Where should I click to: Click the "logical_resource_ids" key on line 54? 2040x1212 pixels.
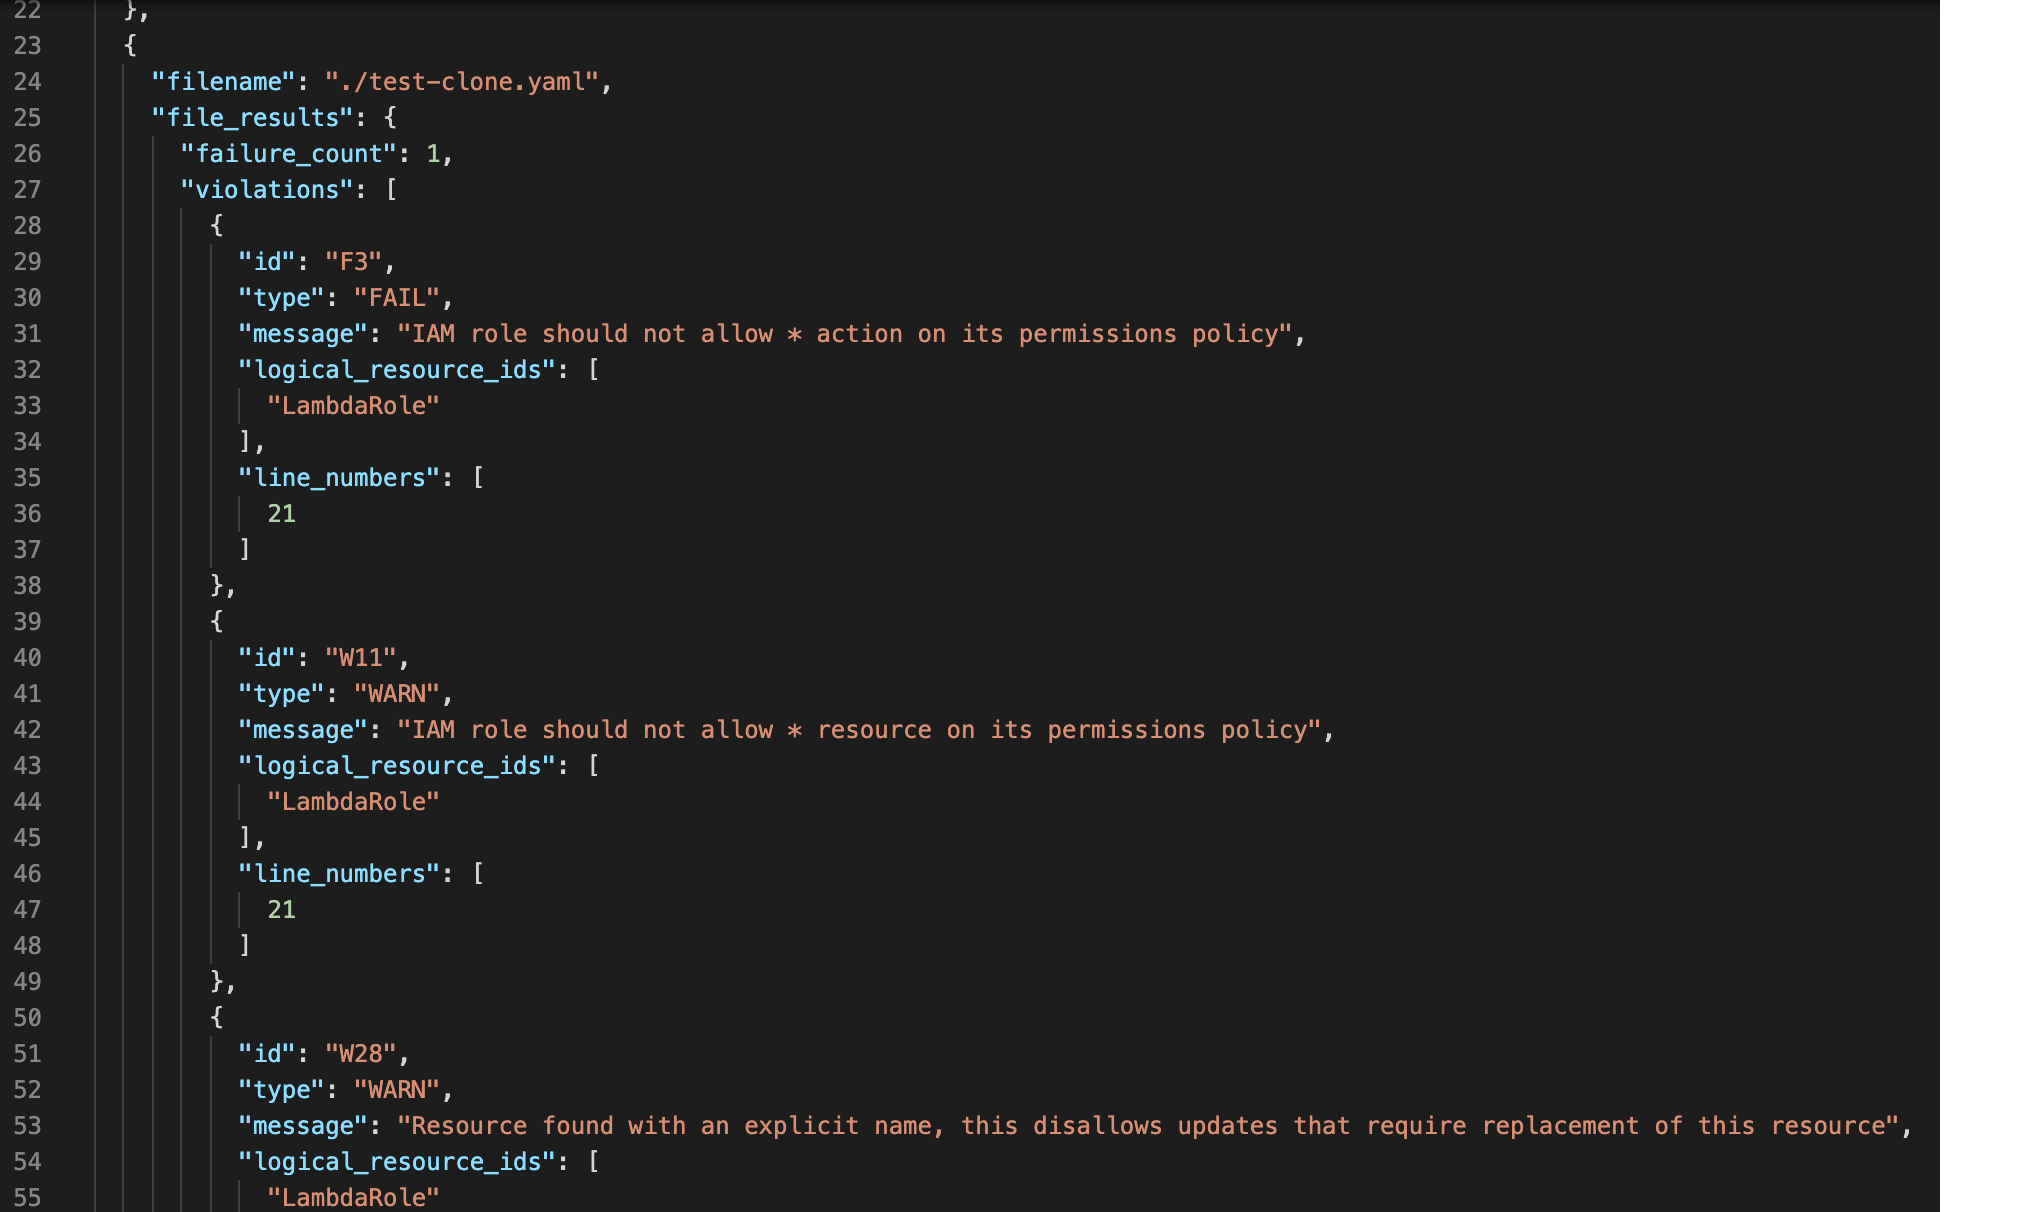click(x=396, y=1162)
